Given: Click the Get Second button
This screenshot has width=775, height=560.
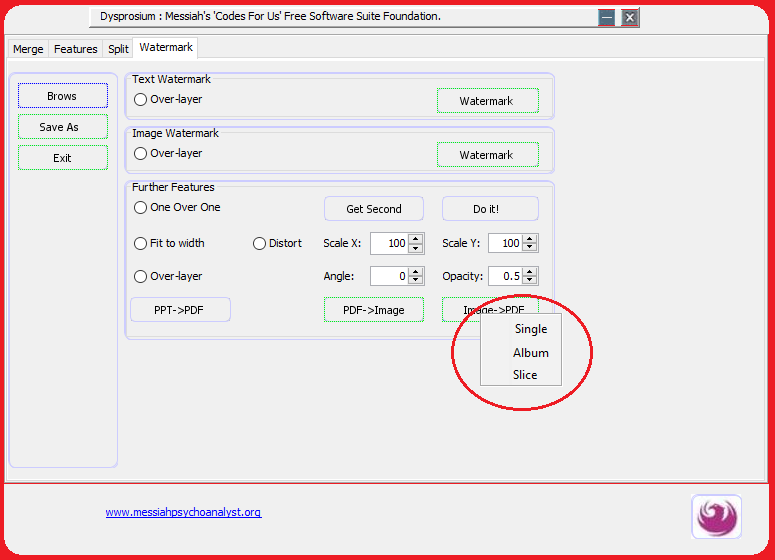Looking at the screenshot, I should pyautogui.click(x=374, y=209).
